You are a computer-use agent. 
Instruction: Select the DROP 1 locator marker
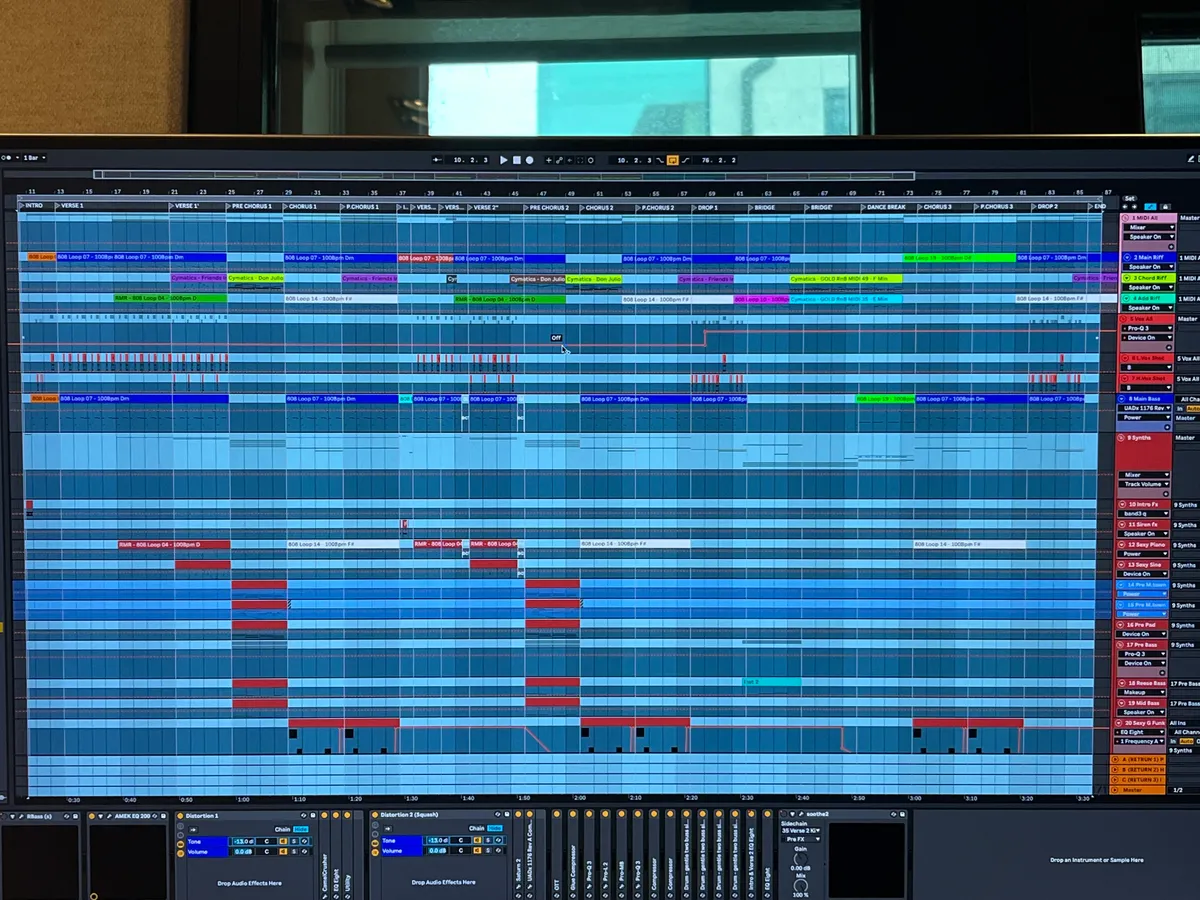[x=706, y=207]
